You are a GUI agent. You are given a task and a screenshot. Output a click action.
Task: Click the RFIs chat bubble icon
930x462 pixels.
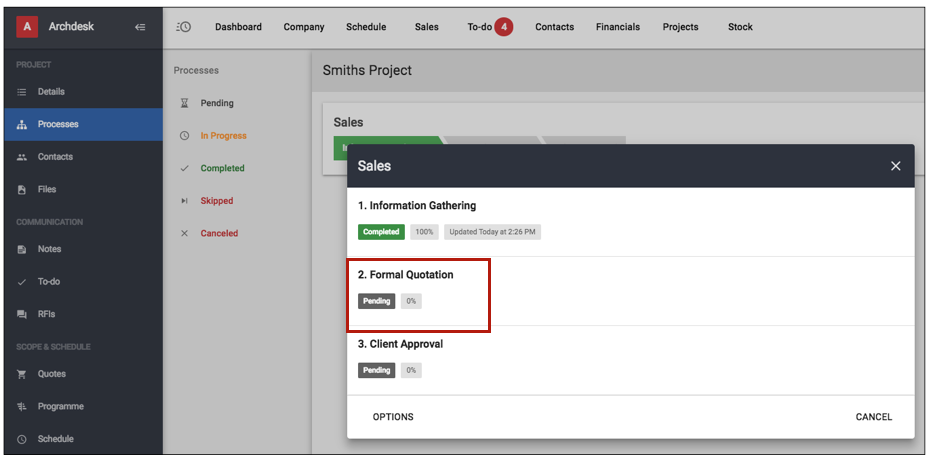22,314
